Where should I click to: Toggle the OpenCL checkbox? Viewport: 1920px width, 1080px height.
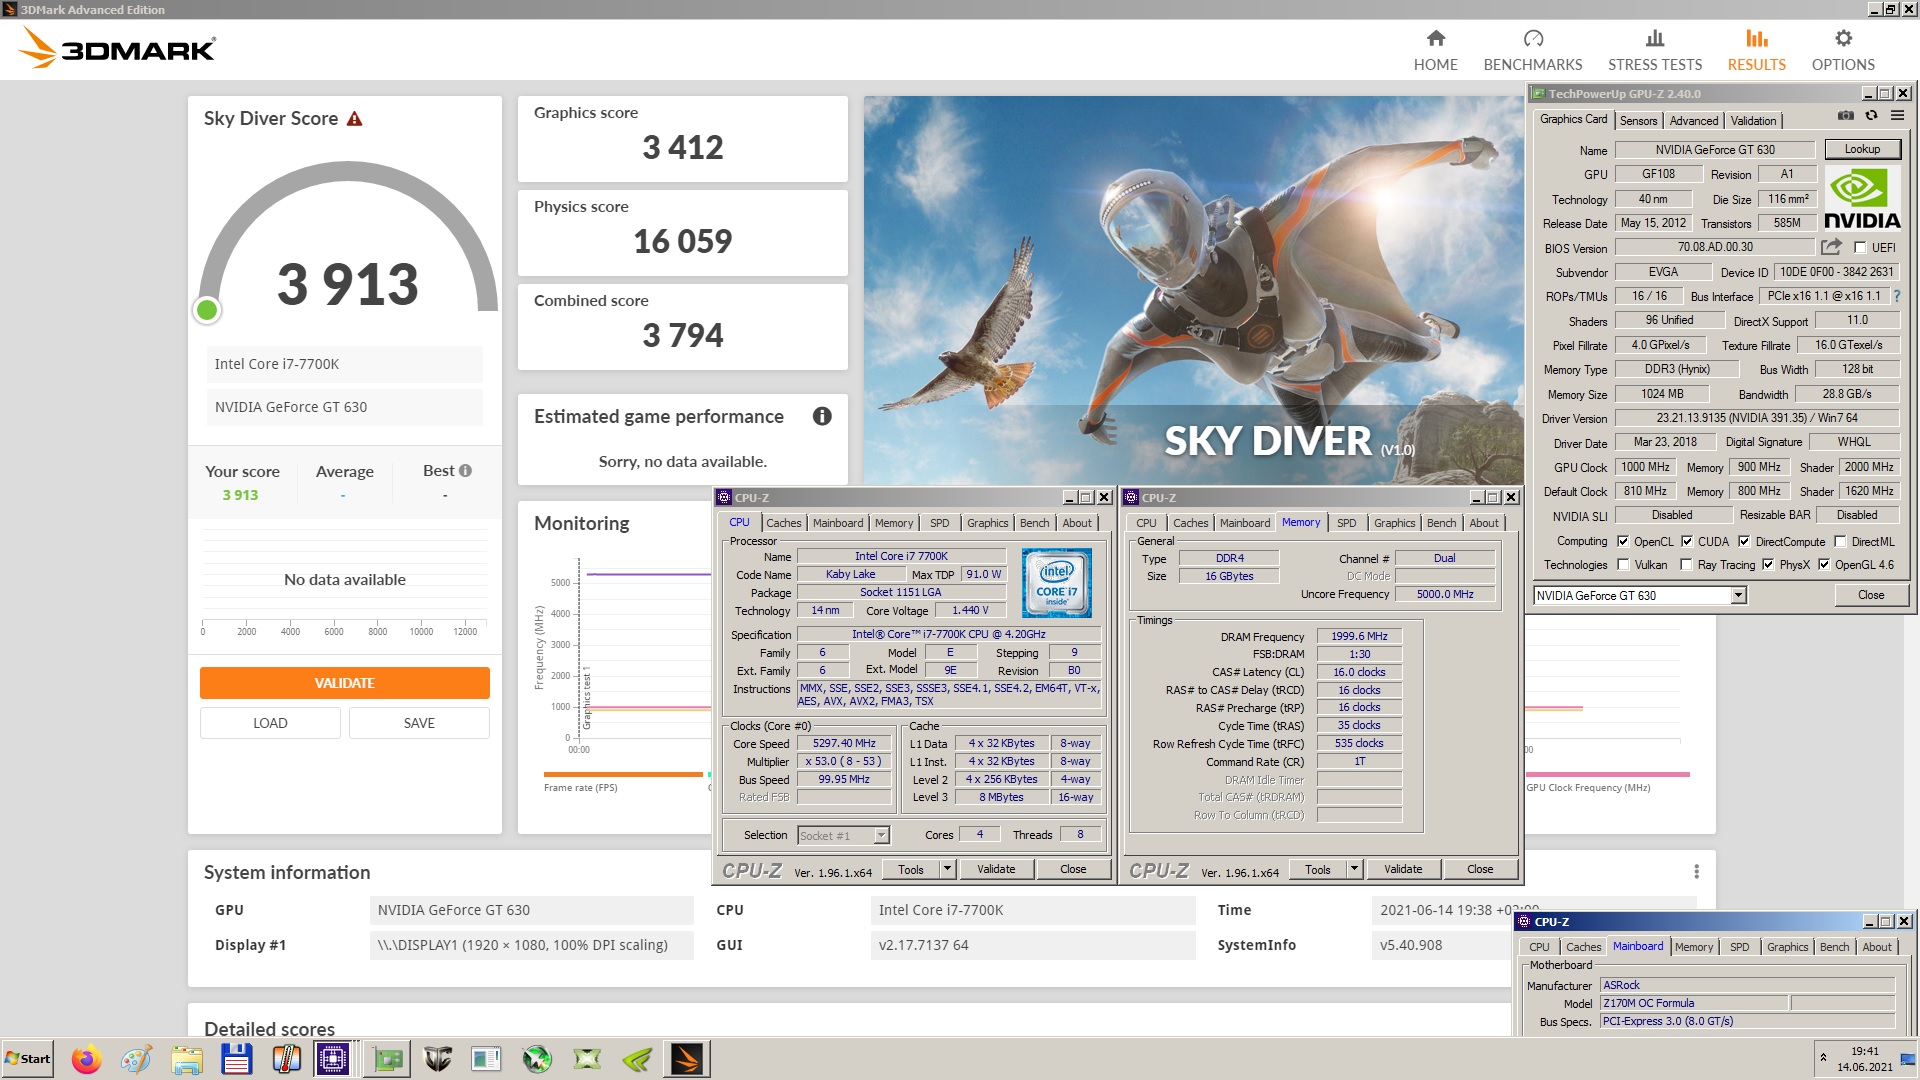point(1623,541)
